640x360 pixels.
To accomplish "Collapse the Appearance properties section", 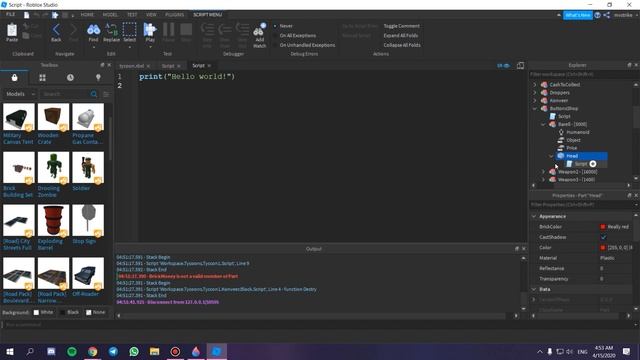I will coord(534,216).
